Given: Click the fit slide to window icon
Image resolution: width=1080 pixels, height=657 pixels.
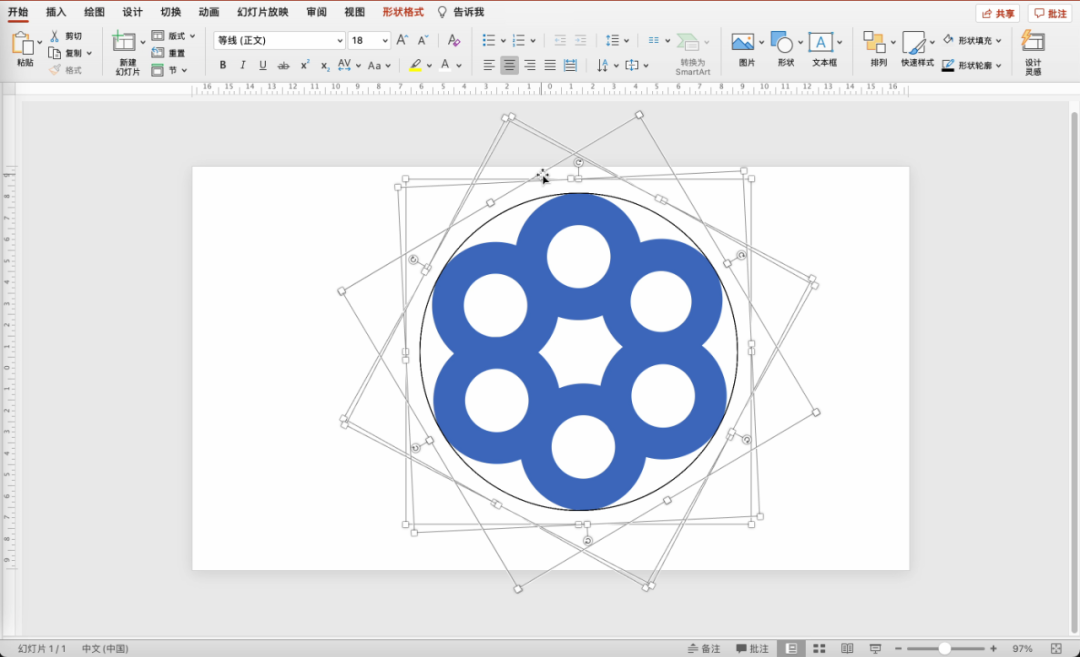Looking at the screenshot, I should 1056,648.
